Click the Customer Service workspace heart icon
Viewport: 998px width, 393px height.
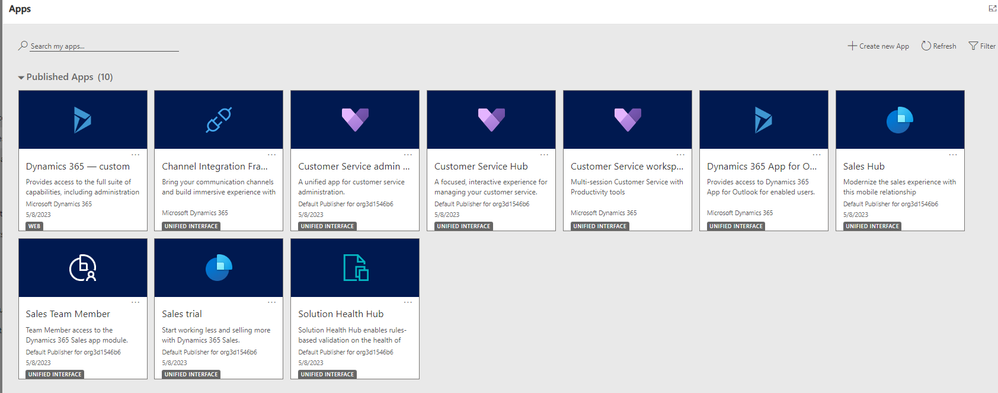click(627, 120)
